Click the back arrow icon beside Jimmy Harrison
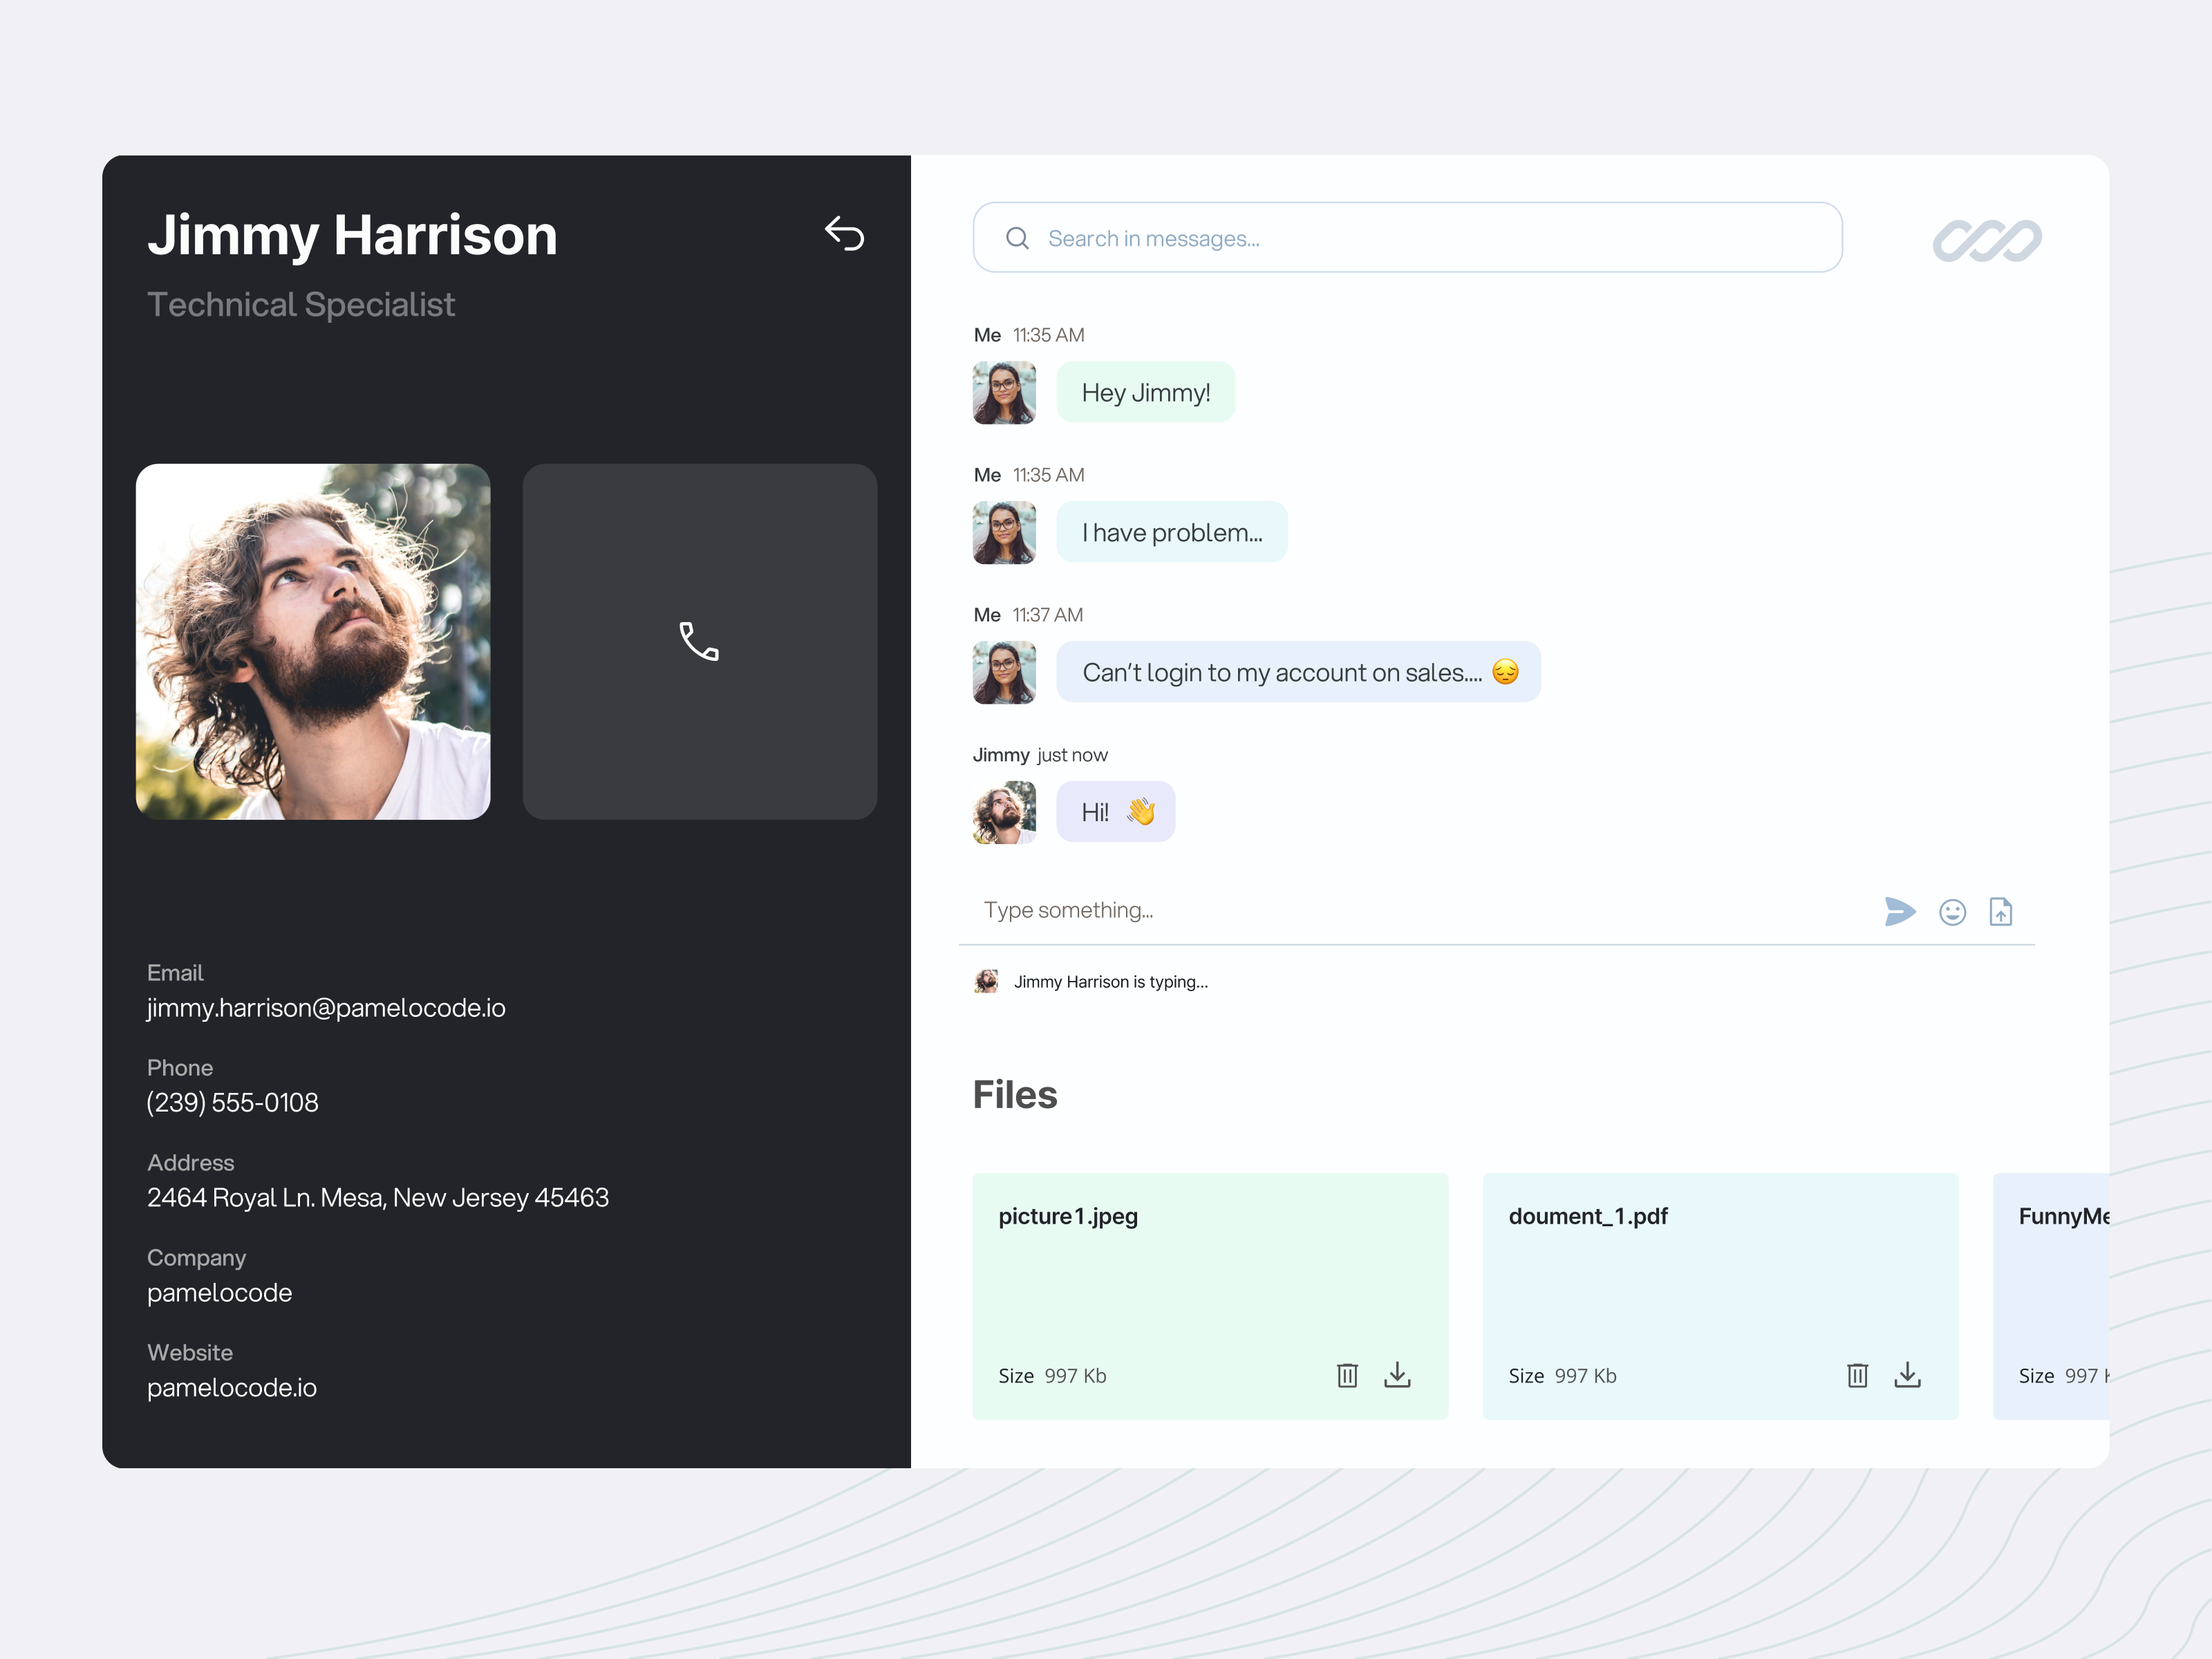 click(844, 234)
